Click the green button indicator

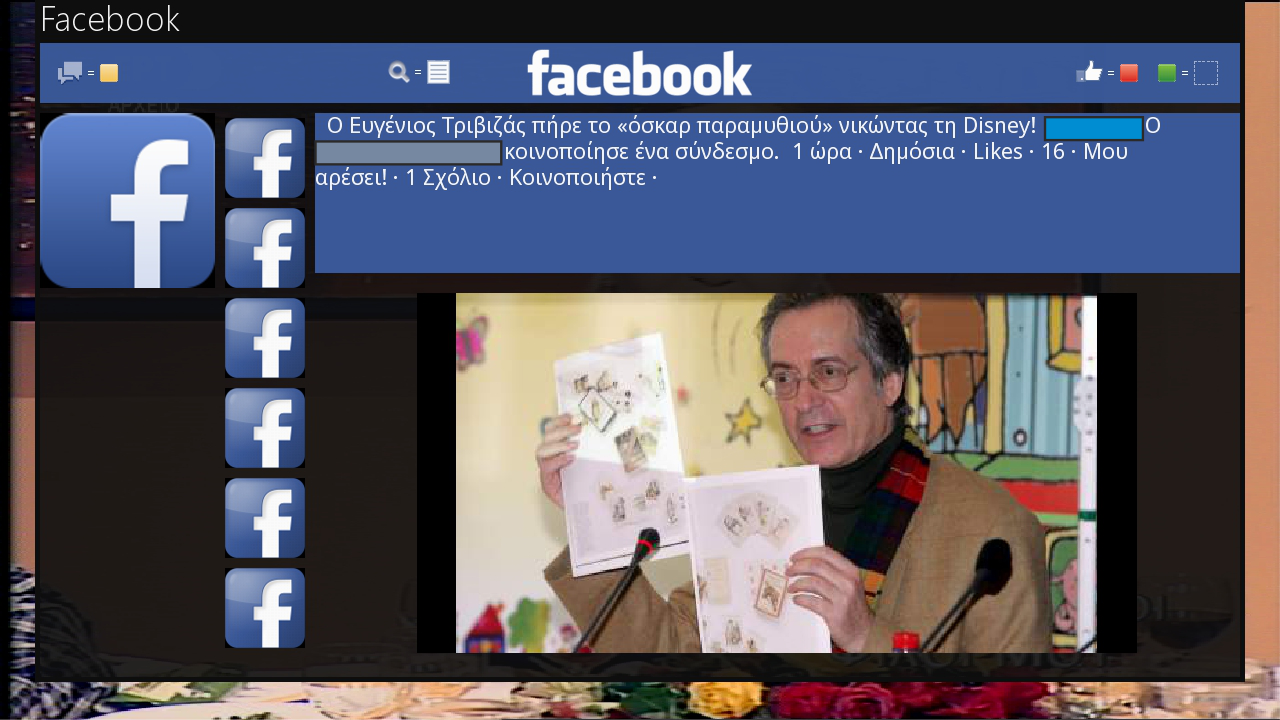(1166, 73)
